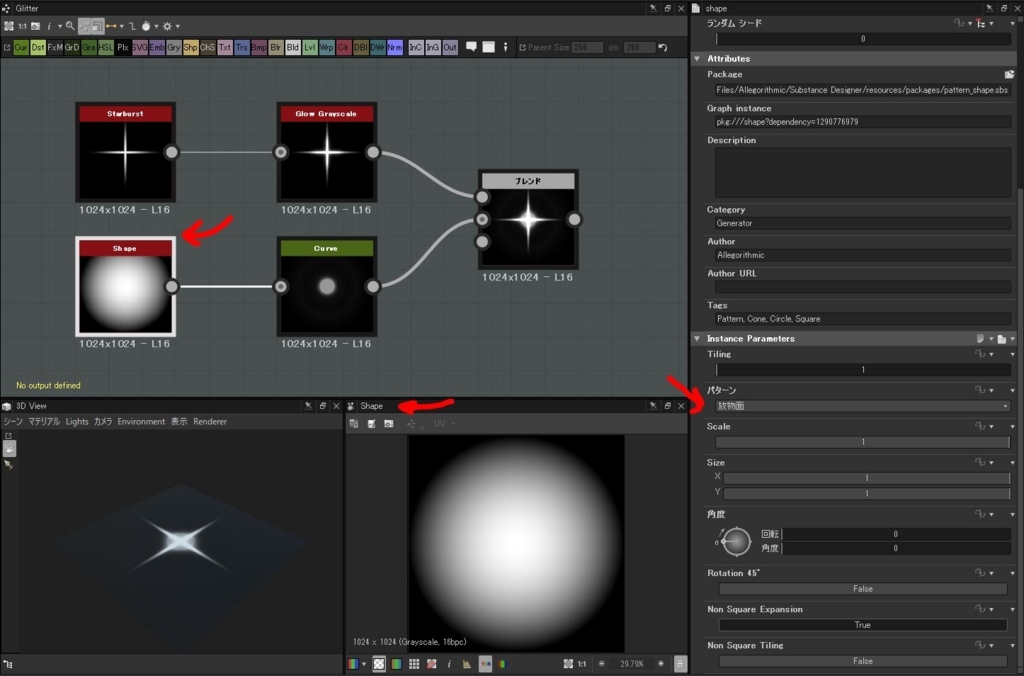
Task: Insert SVG node from toolbar
Action: click(x=140, y=48)
